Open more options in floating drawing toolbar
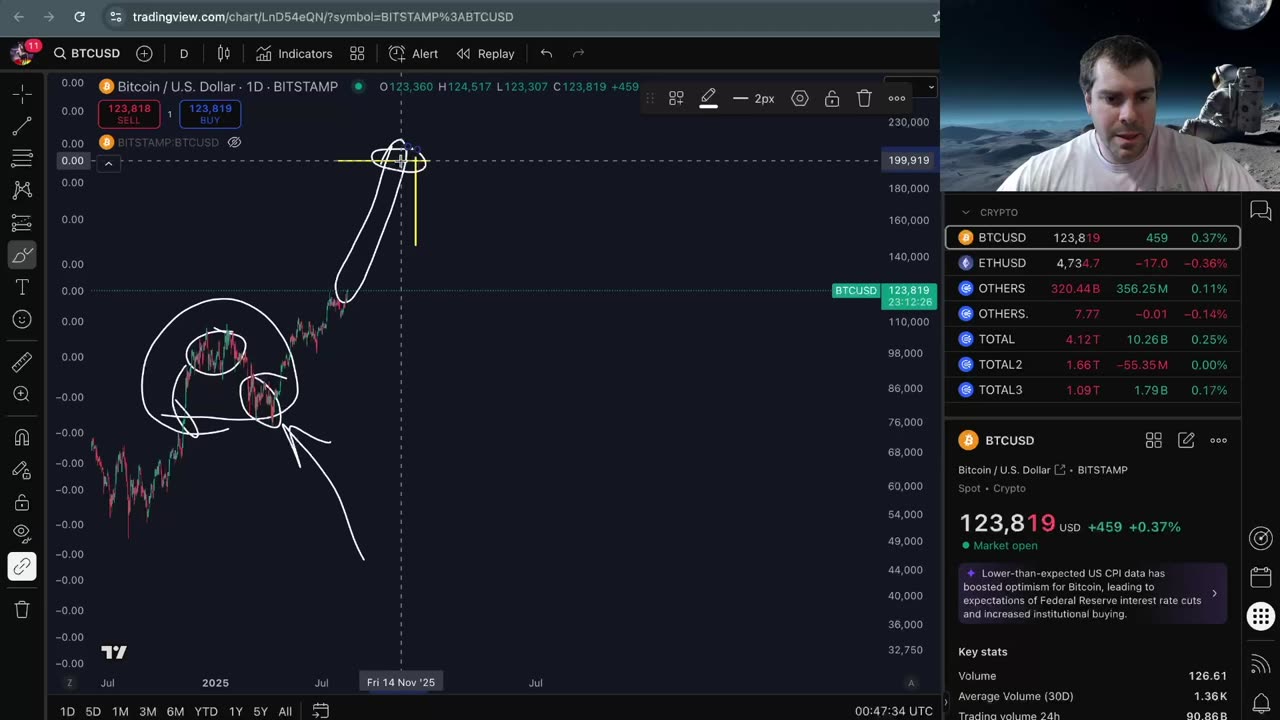 [897, 98]
